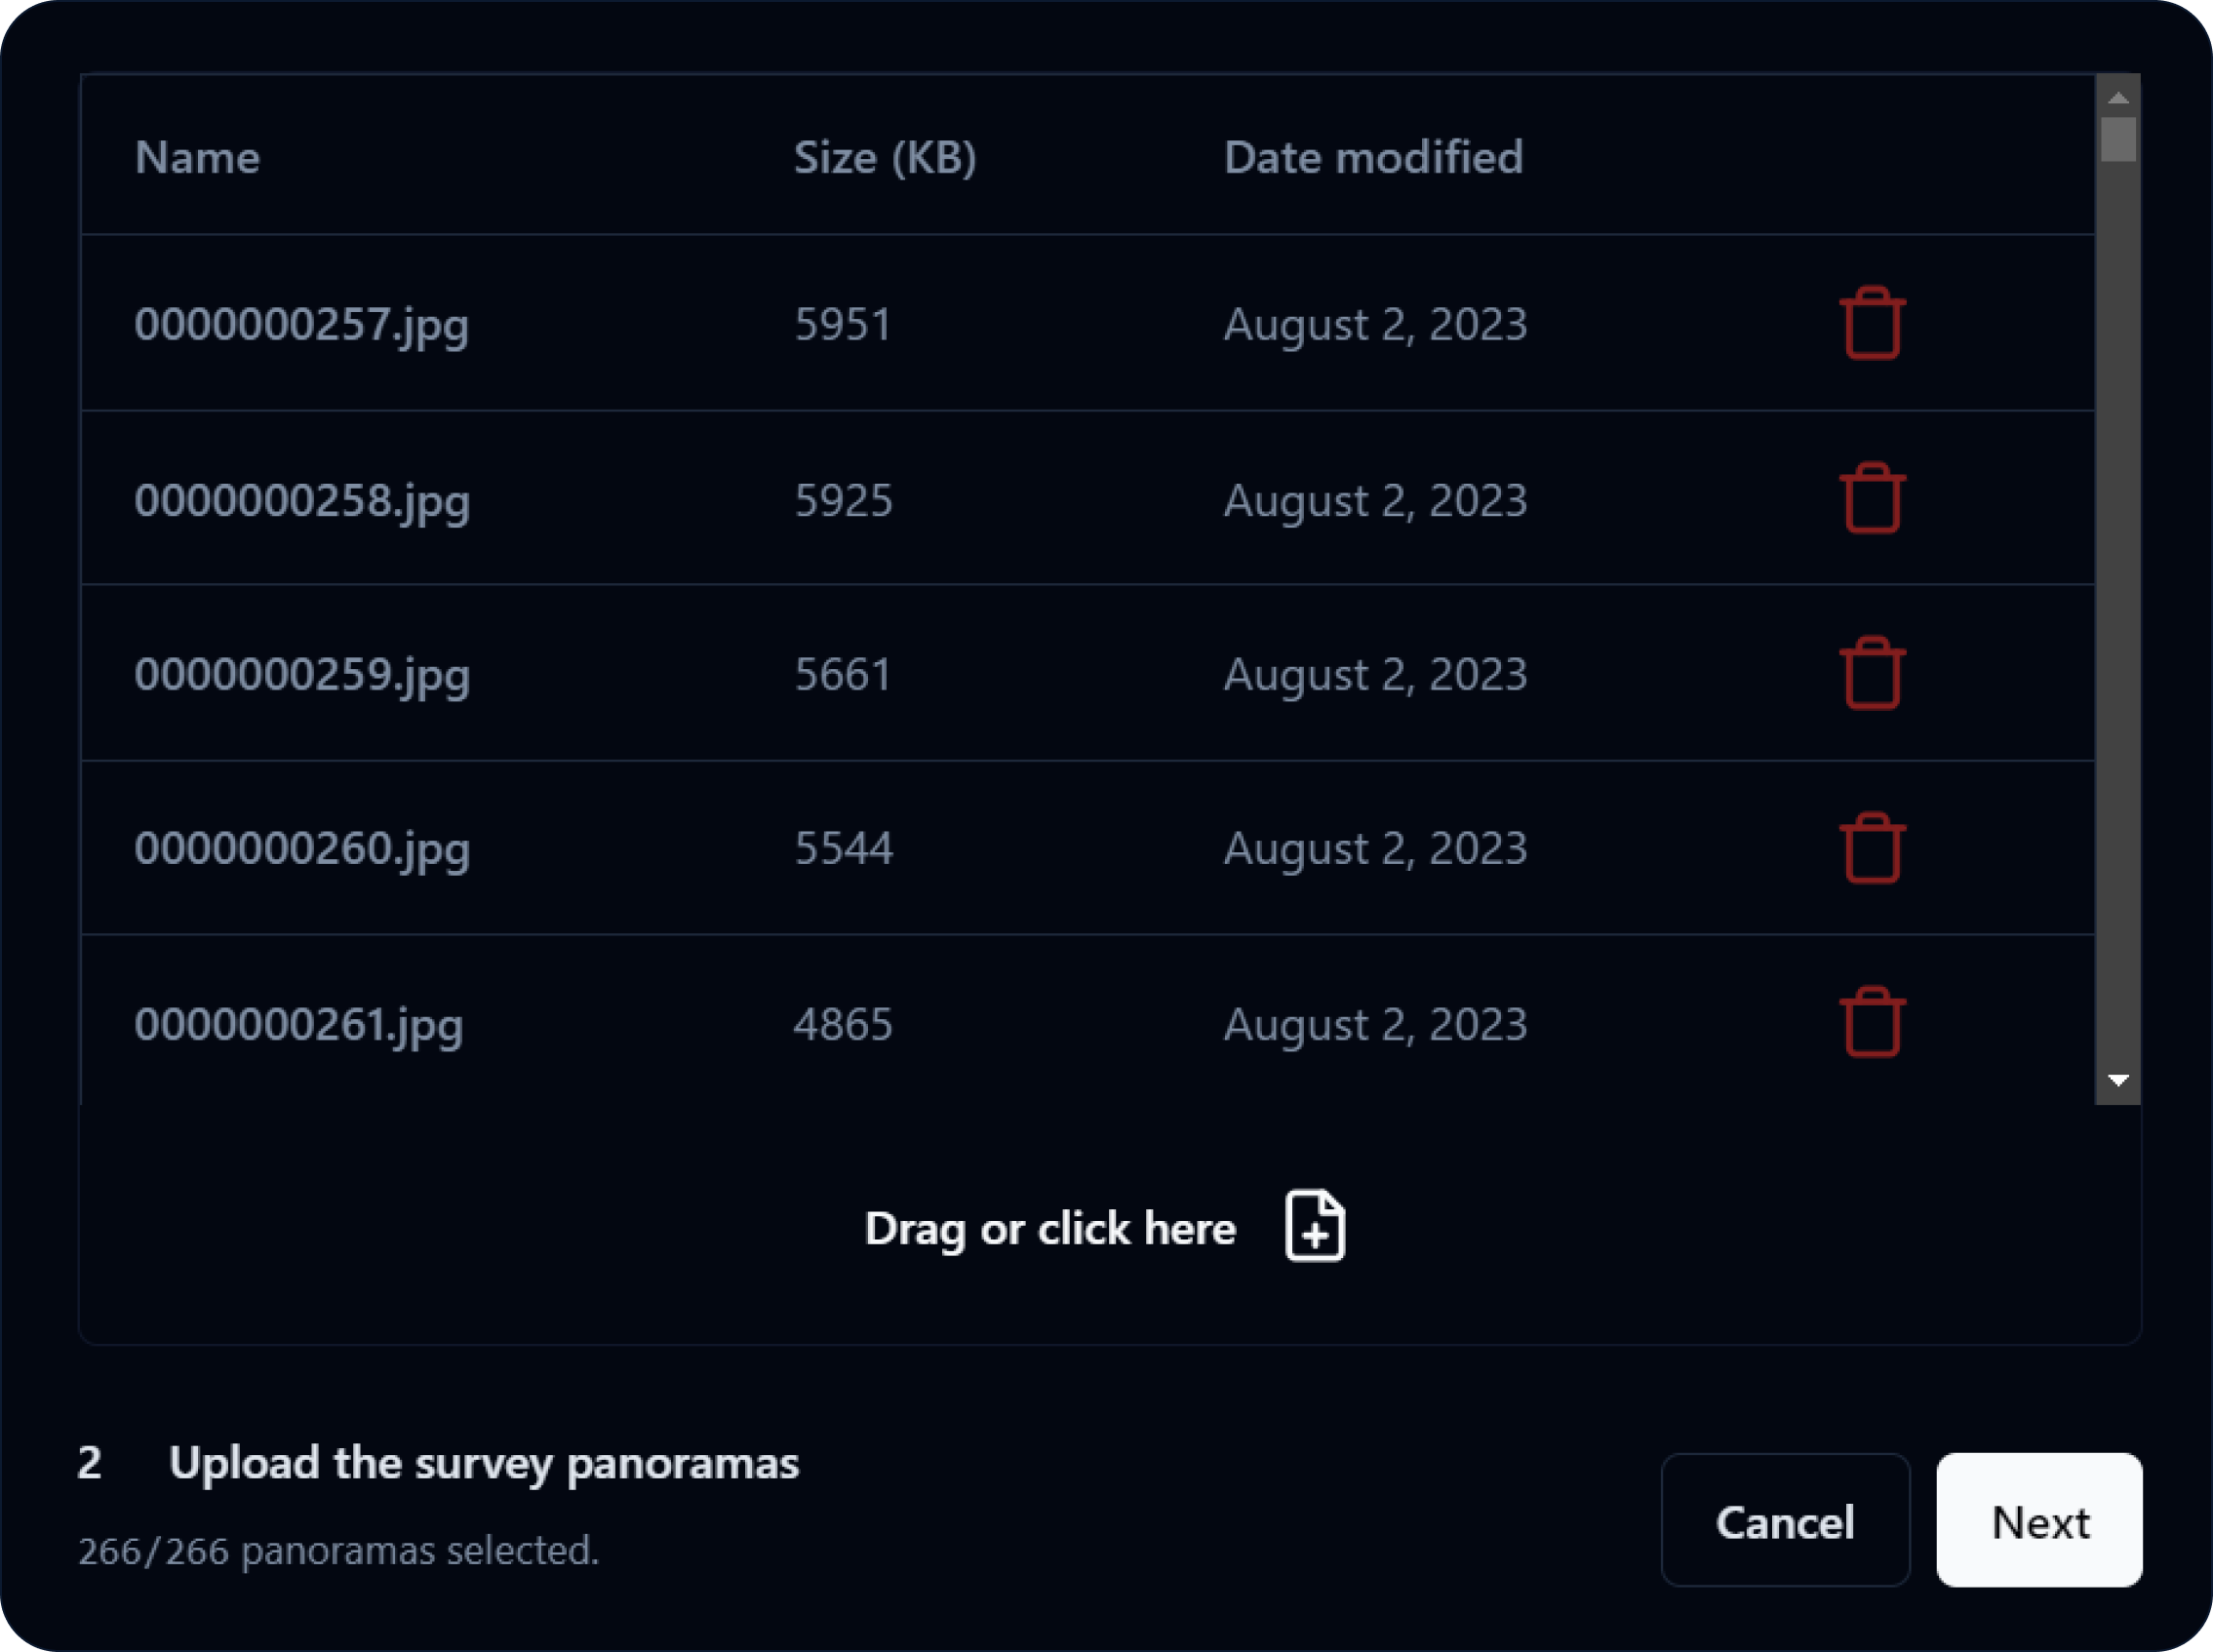The width and height of the screenshot is (2213, 1652).
Task: Delete 0000000257.jpg with trash icon
Action: pos(1872,323)
